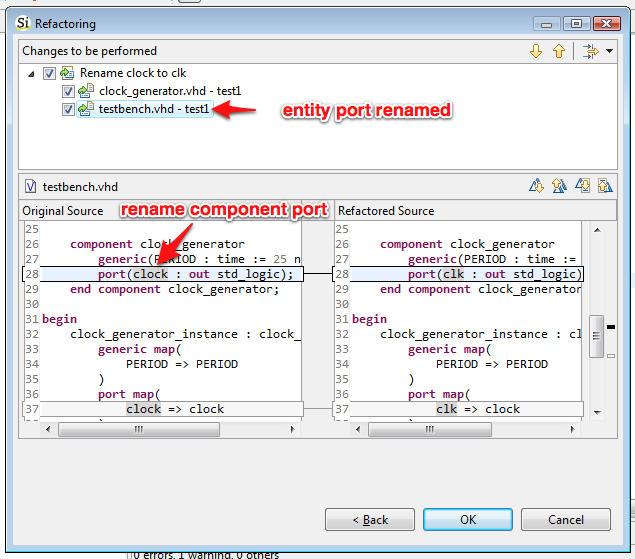Open the filter dropdown arrow beside filter icon
Viewport: 635px width, 559px height.
tap(609, 51)
